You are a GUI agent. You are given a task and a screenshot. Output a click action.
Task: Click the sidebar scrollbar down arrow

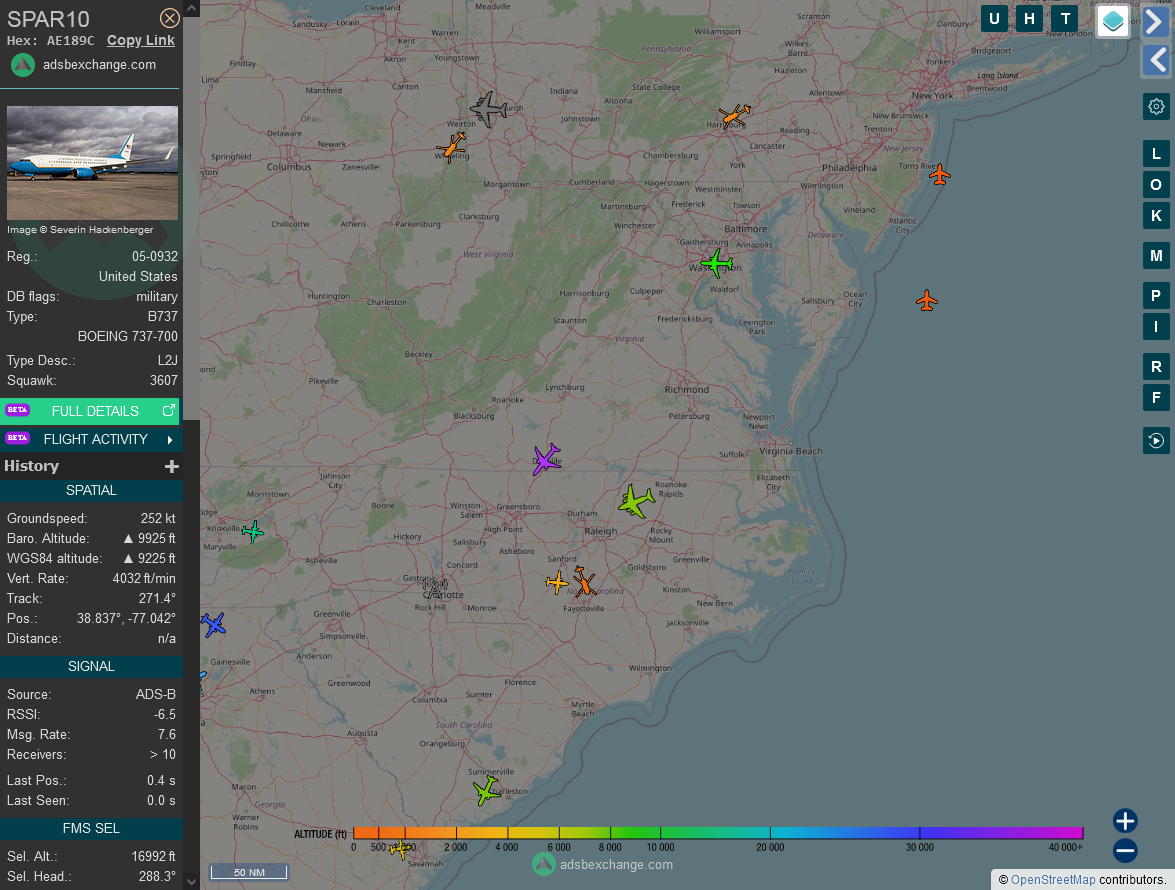(192, 882)
